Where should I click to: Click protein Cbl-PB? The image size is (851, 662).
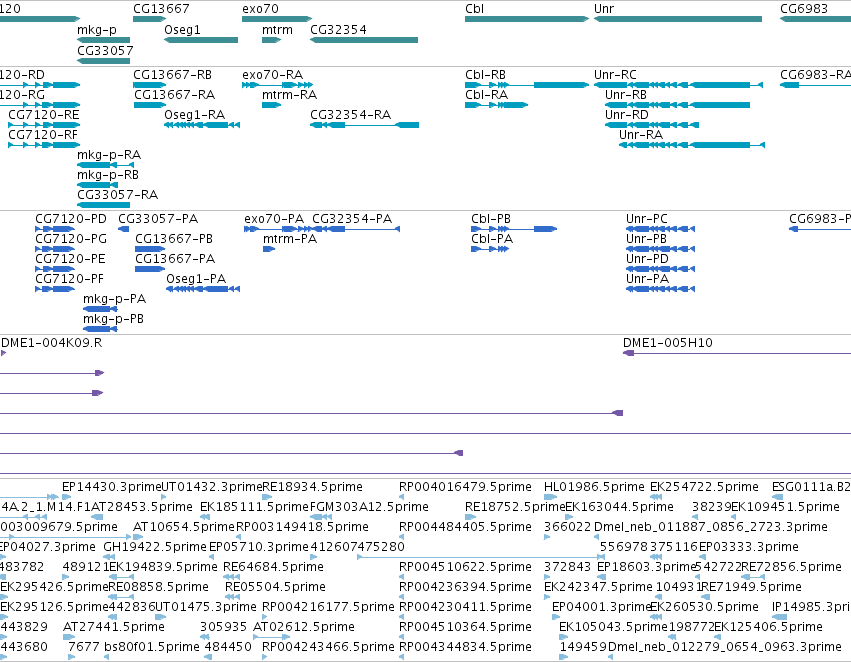tap(491, 219)
